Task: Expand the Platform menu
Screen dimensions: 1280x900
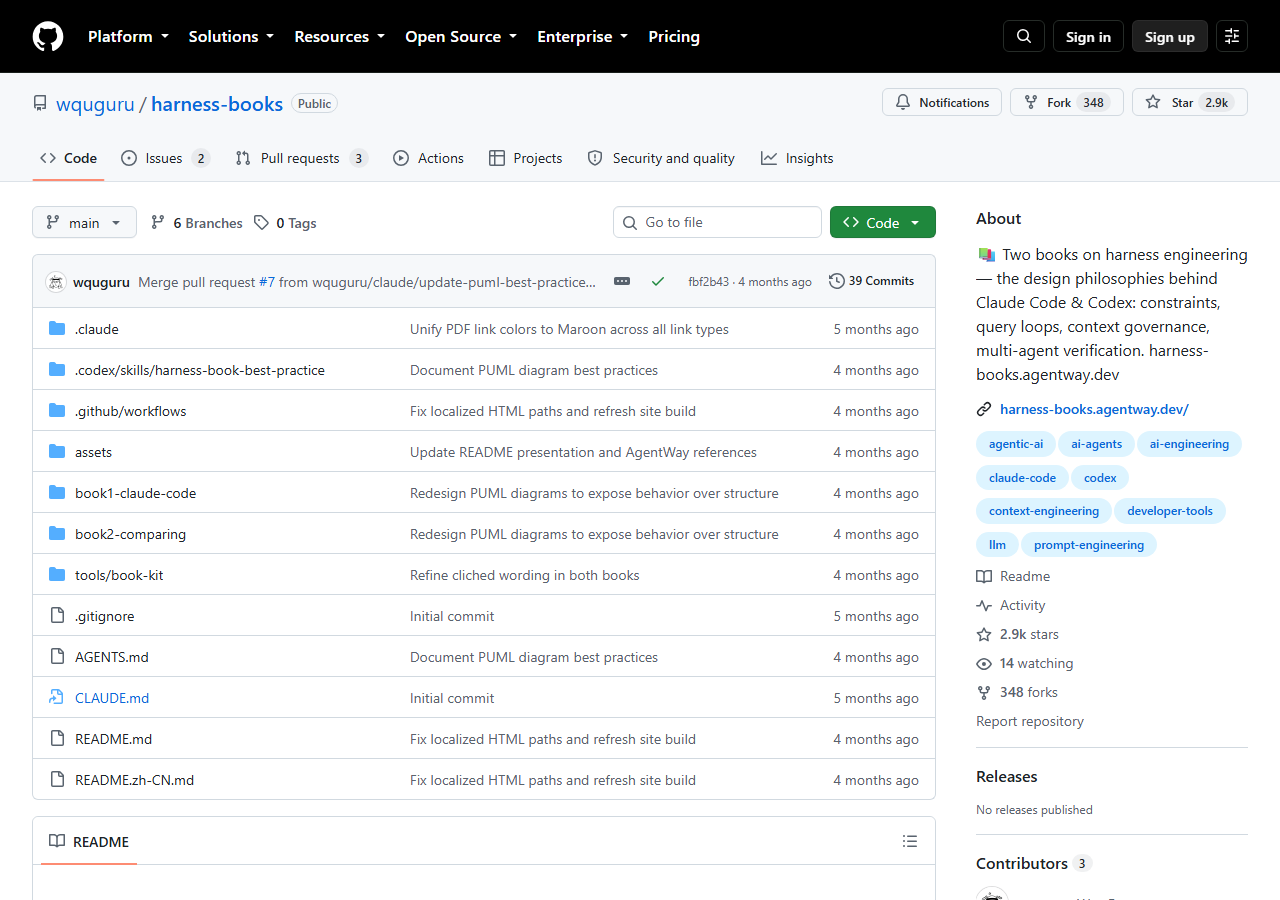Action: tap(128, 36)
